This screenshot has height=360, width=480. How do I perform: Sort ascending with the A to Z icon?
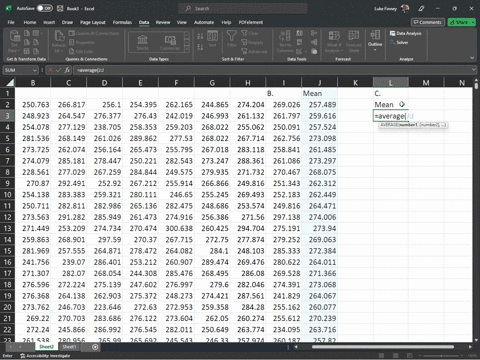[200, 36]
